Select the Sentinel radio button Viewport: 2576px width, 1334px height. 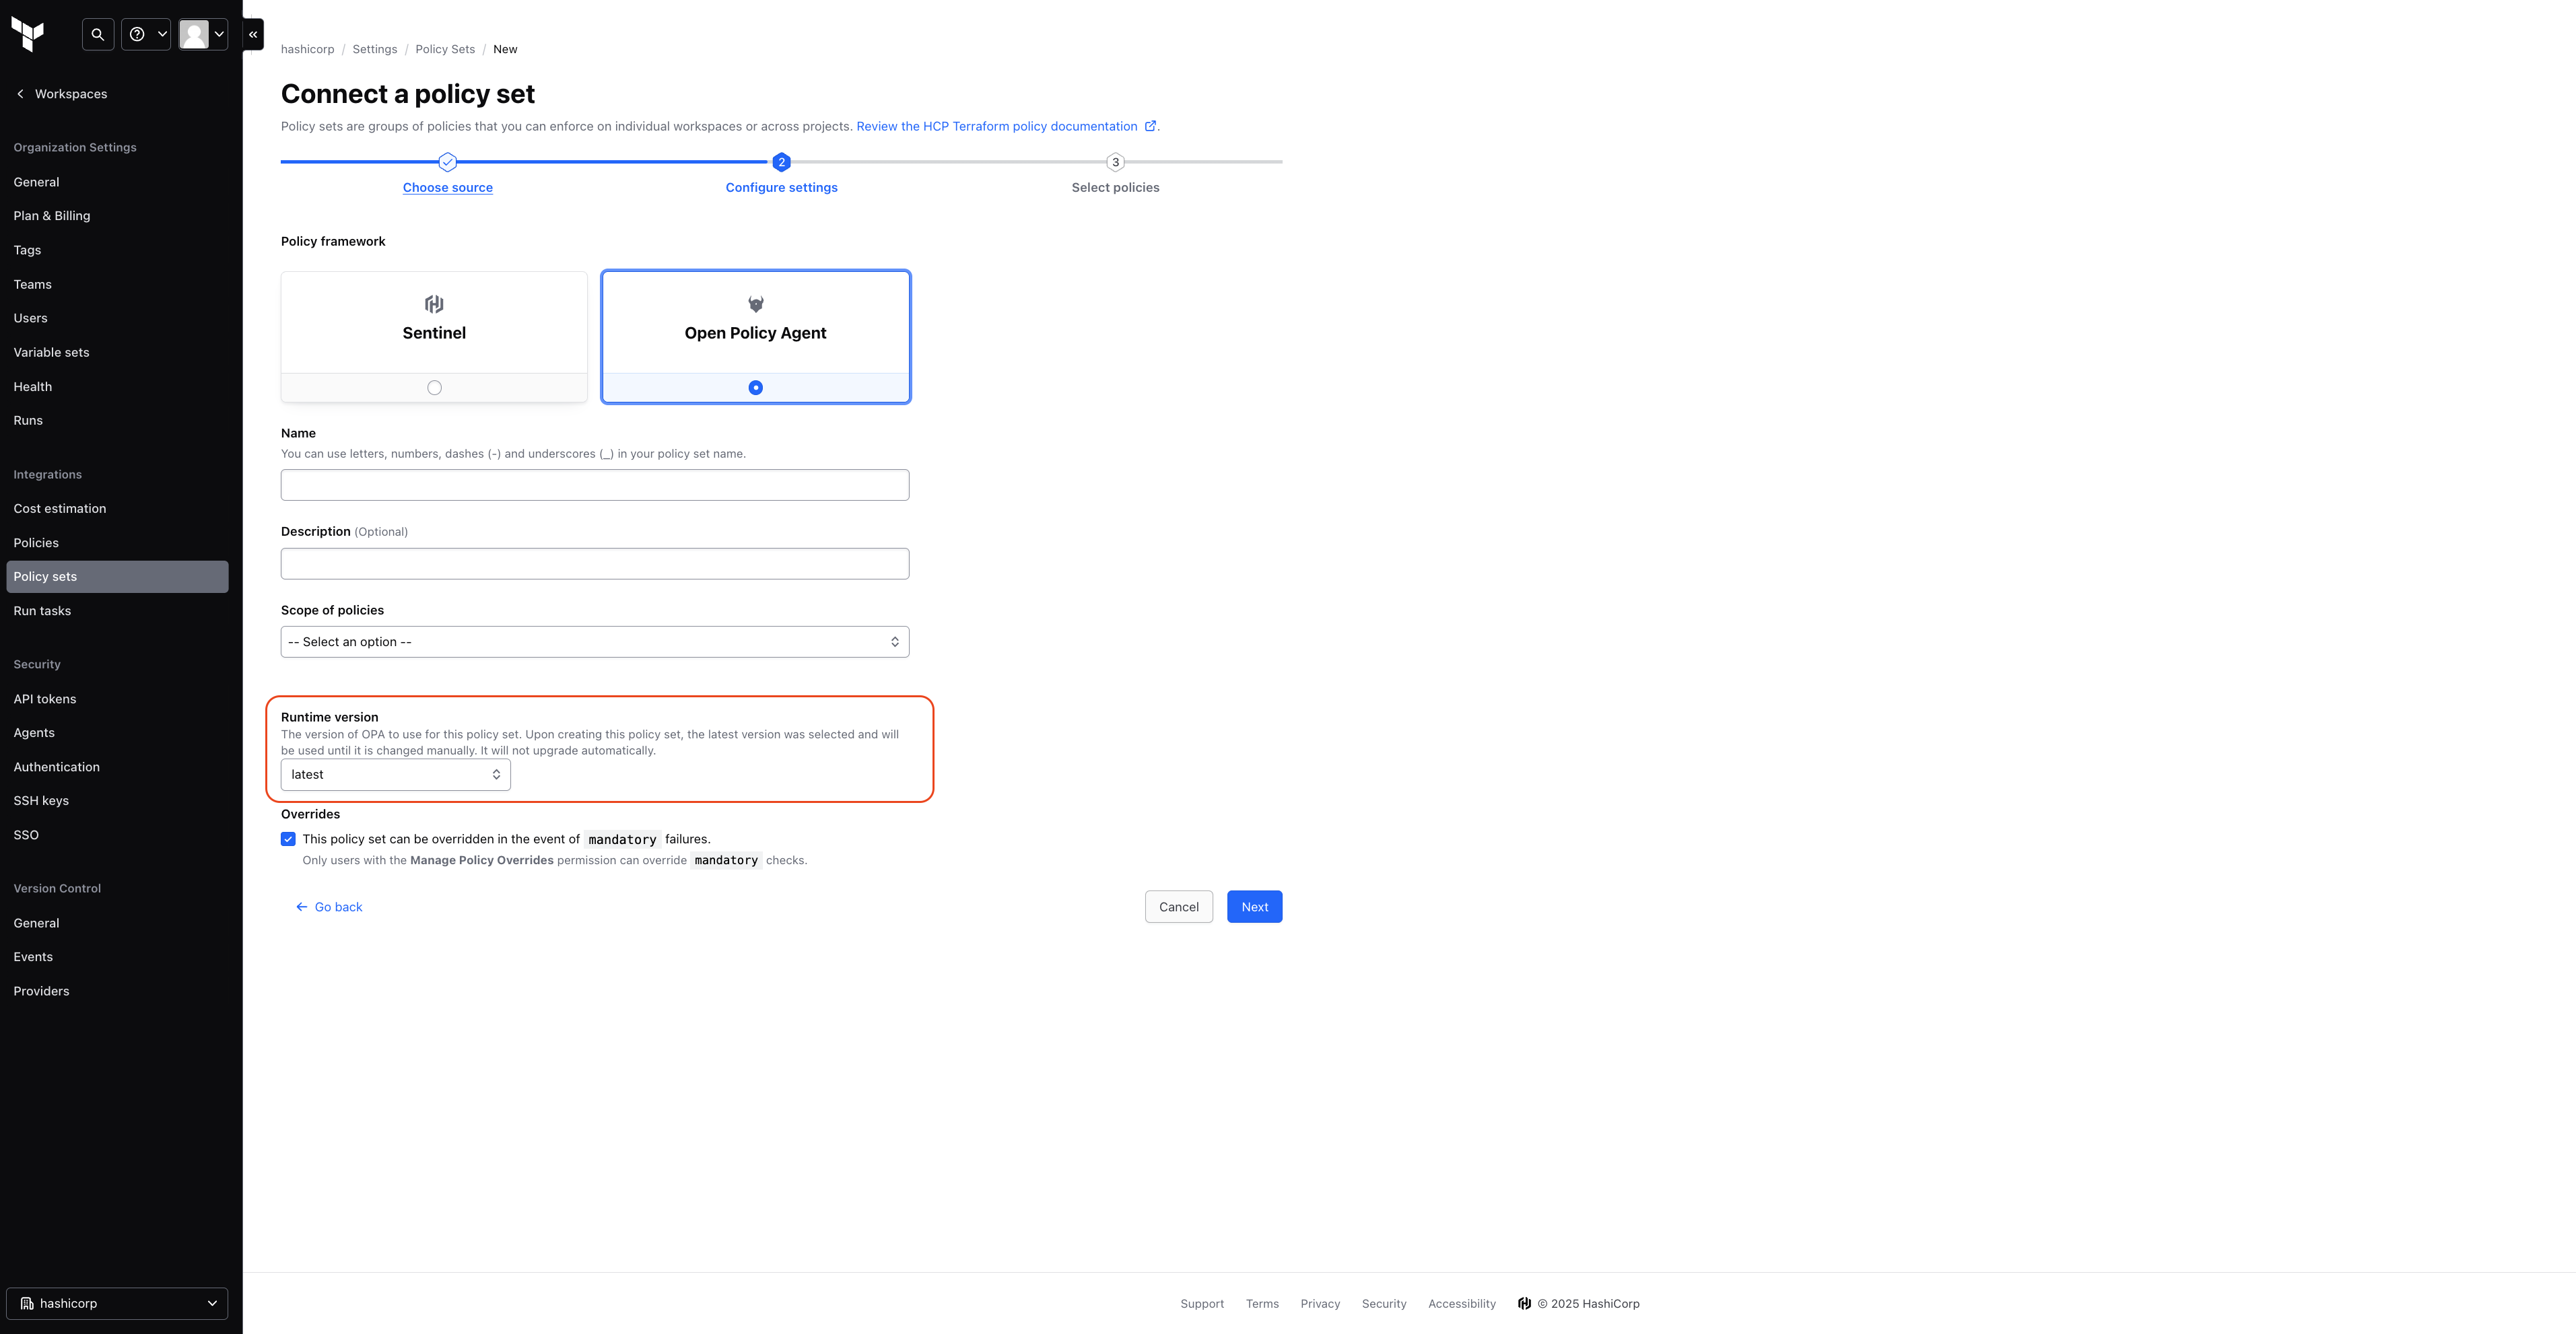(x=434, y=388)
